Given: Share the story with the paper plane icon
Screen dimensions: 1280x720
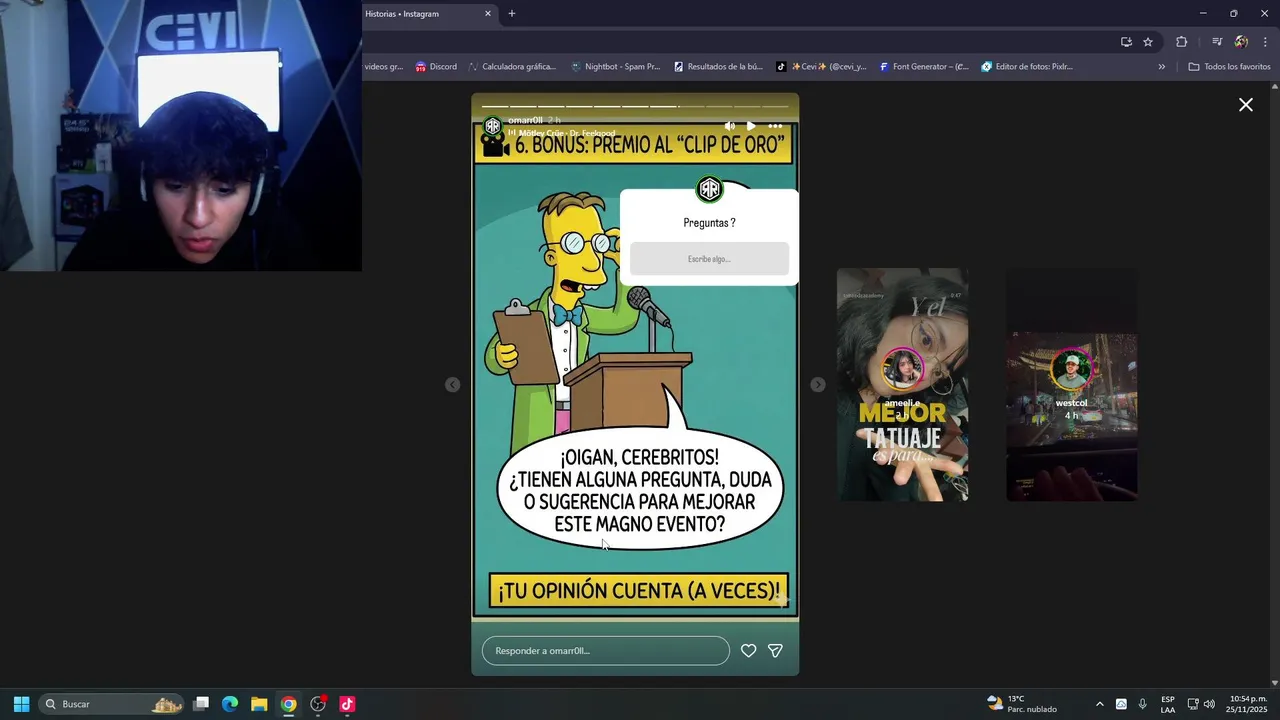Looking at the screenshot, I should pyautogui.click(x=775, y=651).
